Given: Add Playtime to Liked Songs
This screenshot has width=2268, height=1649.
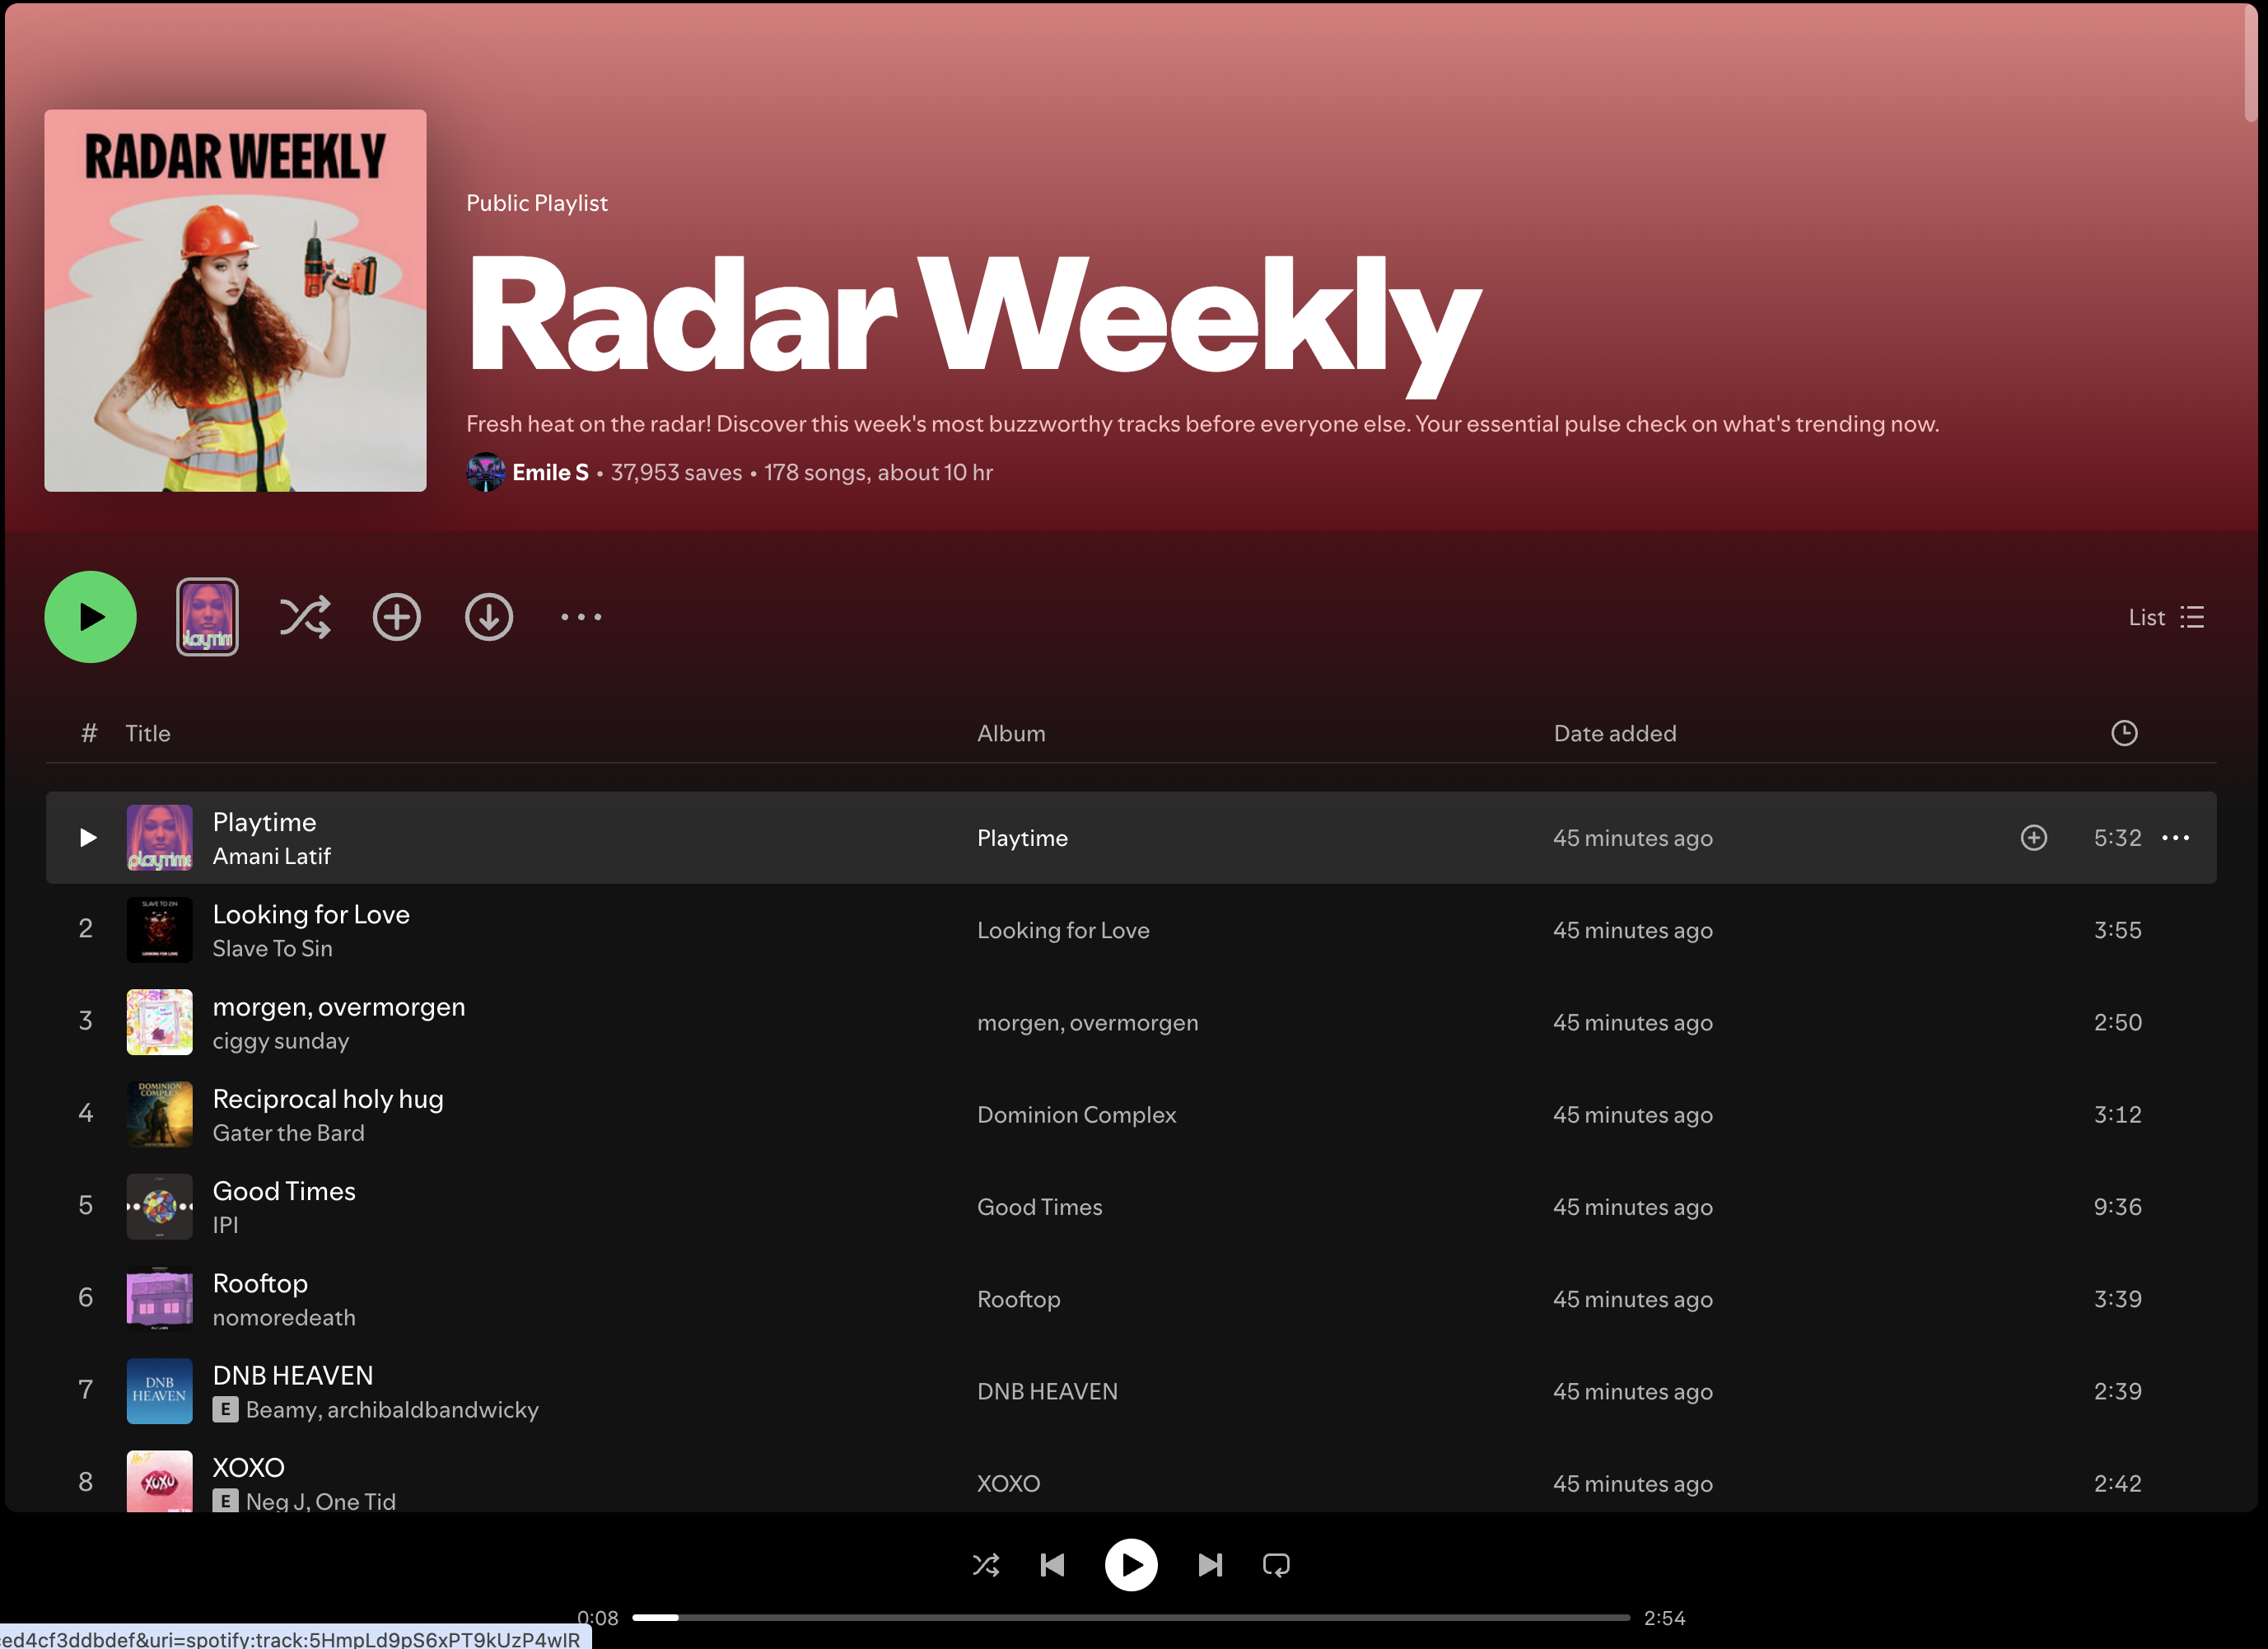Looking at the screenshot, I should [x=2033, y=837].
